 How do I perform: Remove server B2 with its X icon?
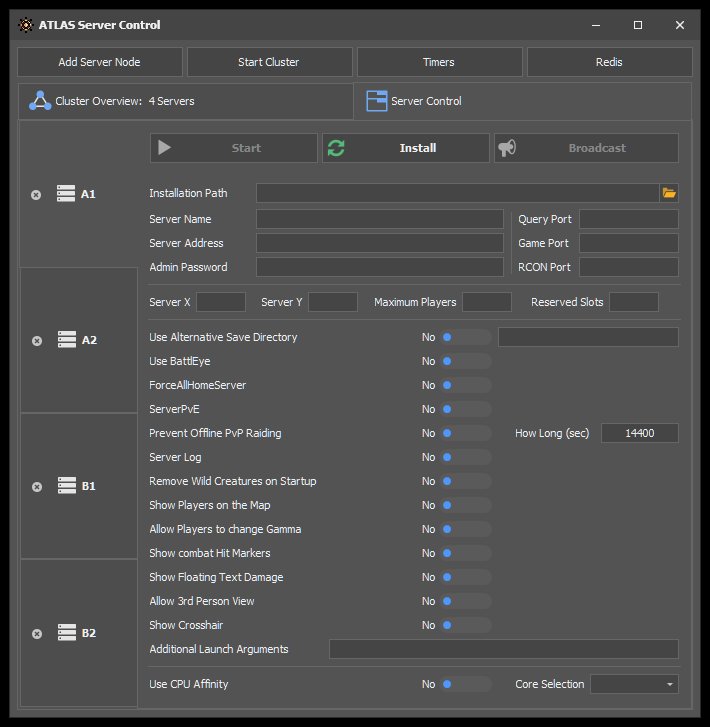(37, 634)
